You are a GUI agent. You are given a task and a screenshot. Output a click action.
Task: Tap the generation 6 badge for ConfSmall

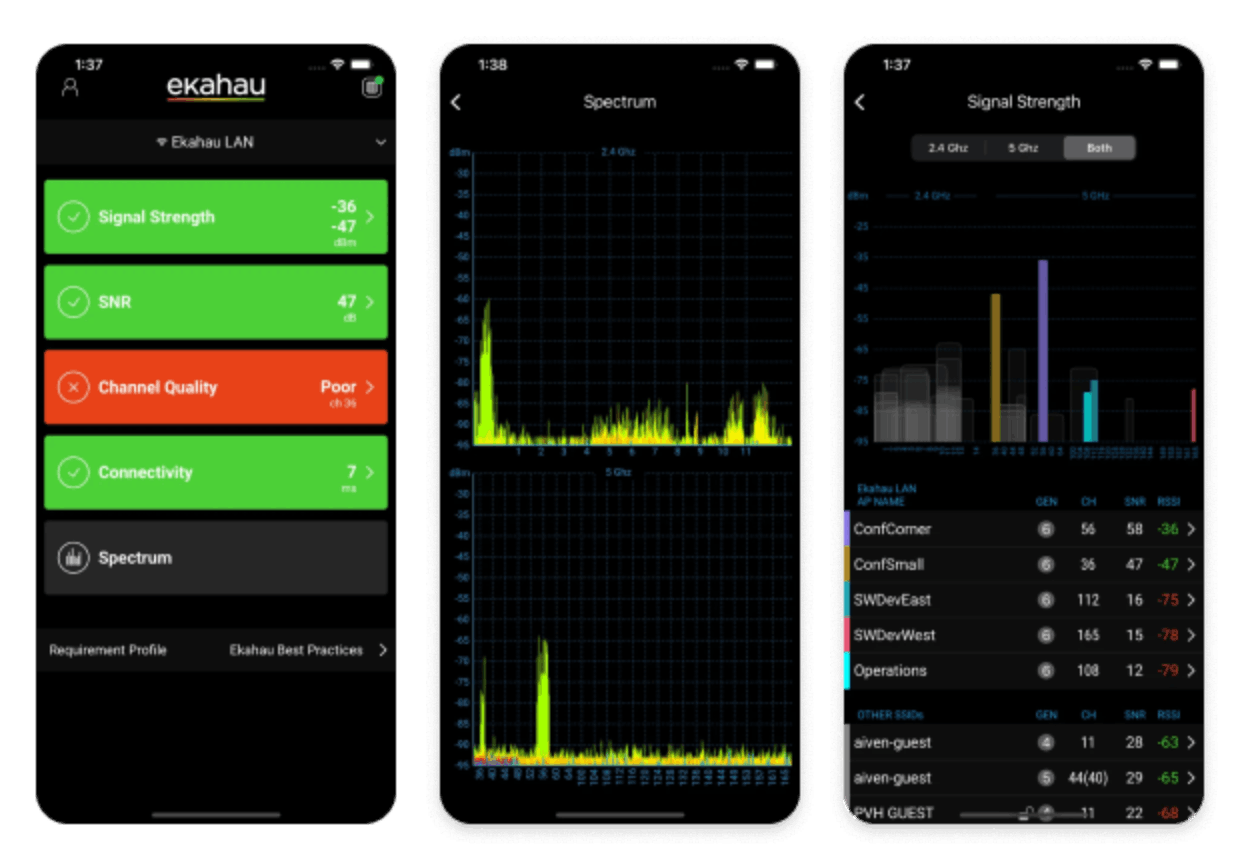point(1046,565)
